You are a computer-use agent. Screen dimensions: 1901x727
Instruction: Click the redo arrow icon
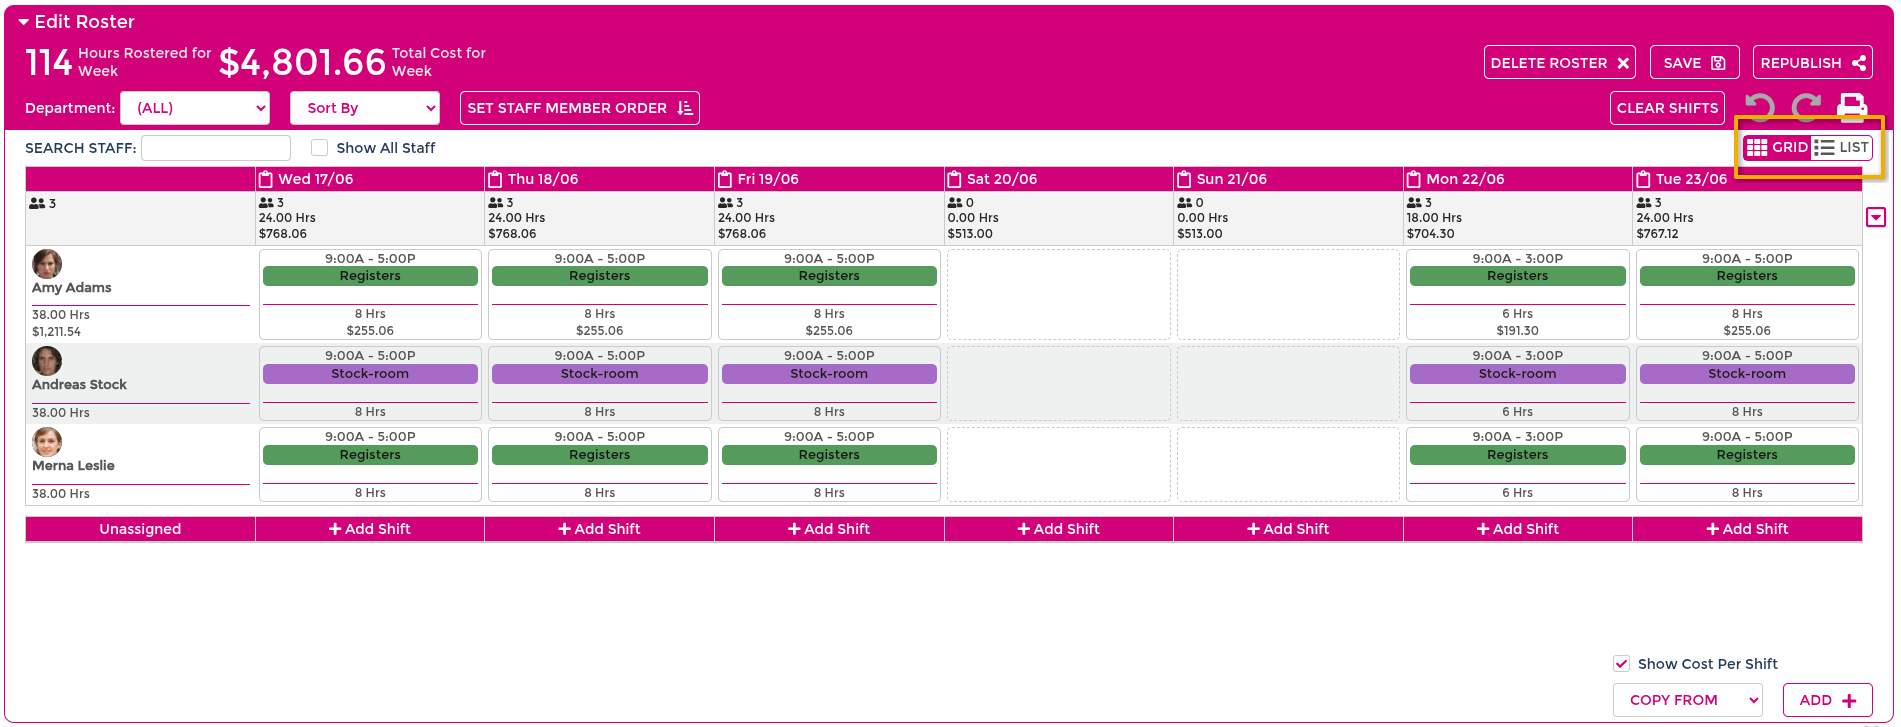(1806, 107)
